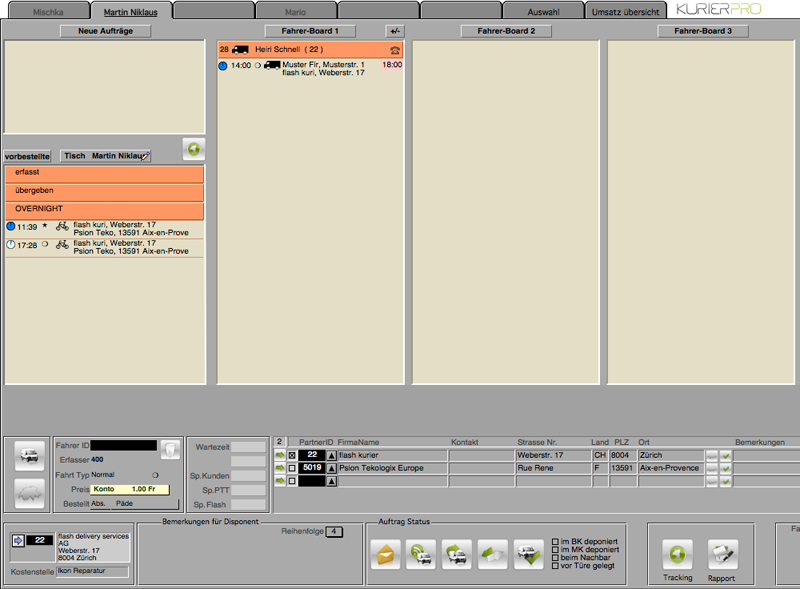
Task: Click the Sp.Kunden input field
Action: pos(248,476)
